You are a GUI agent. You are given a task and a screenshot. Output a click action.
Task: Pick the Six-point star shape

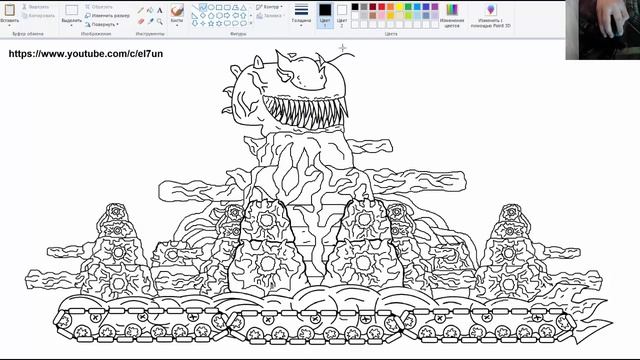coord(219,23)
